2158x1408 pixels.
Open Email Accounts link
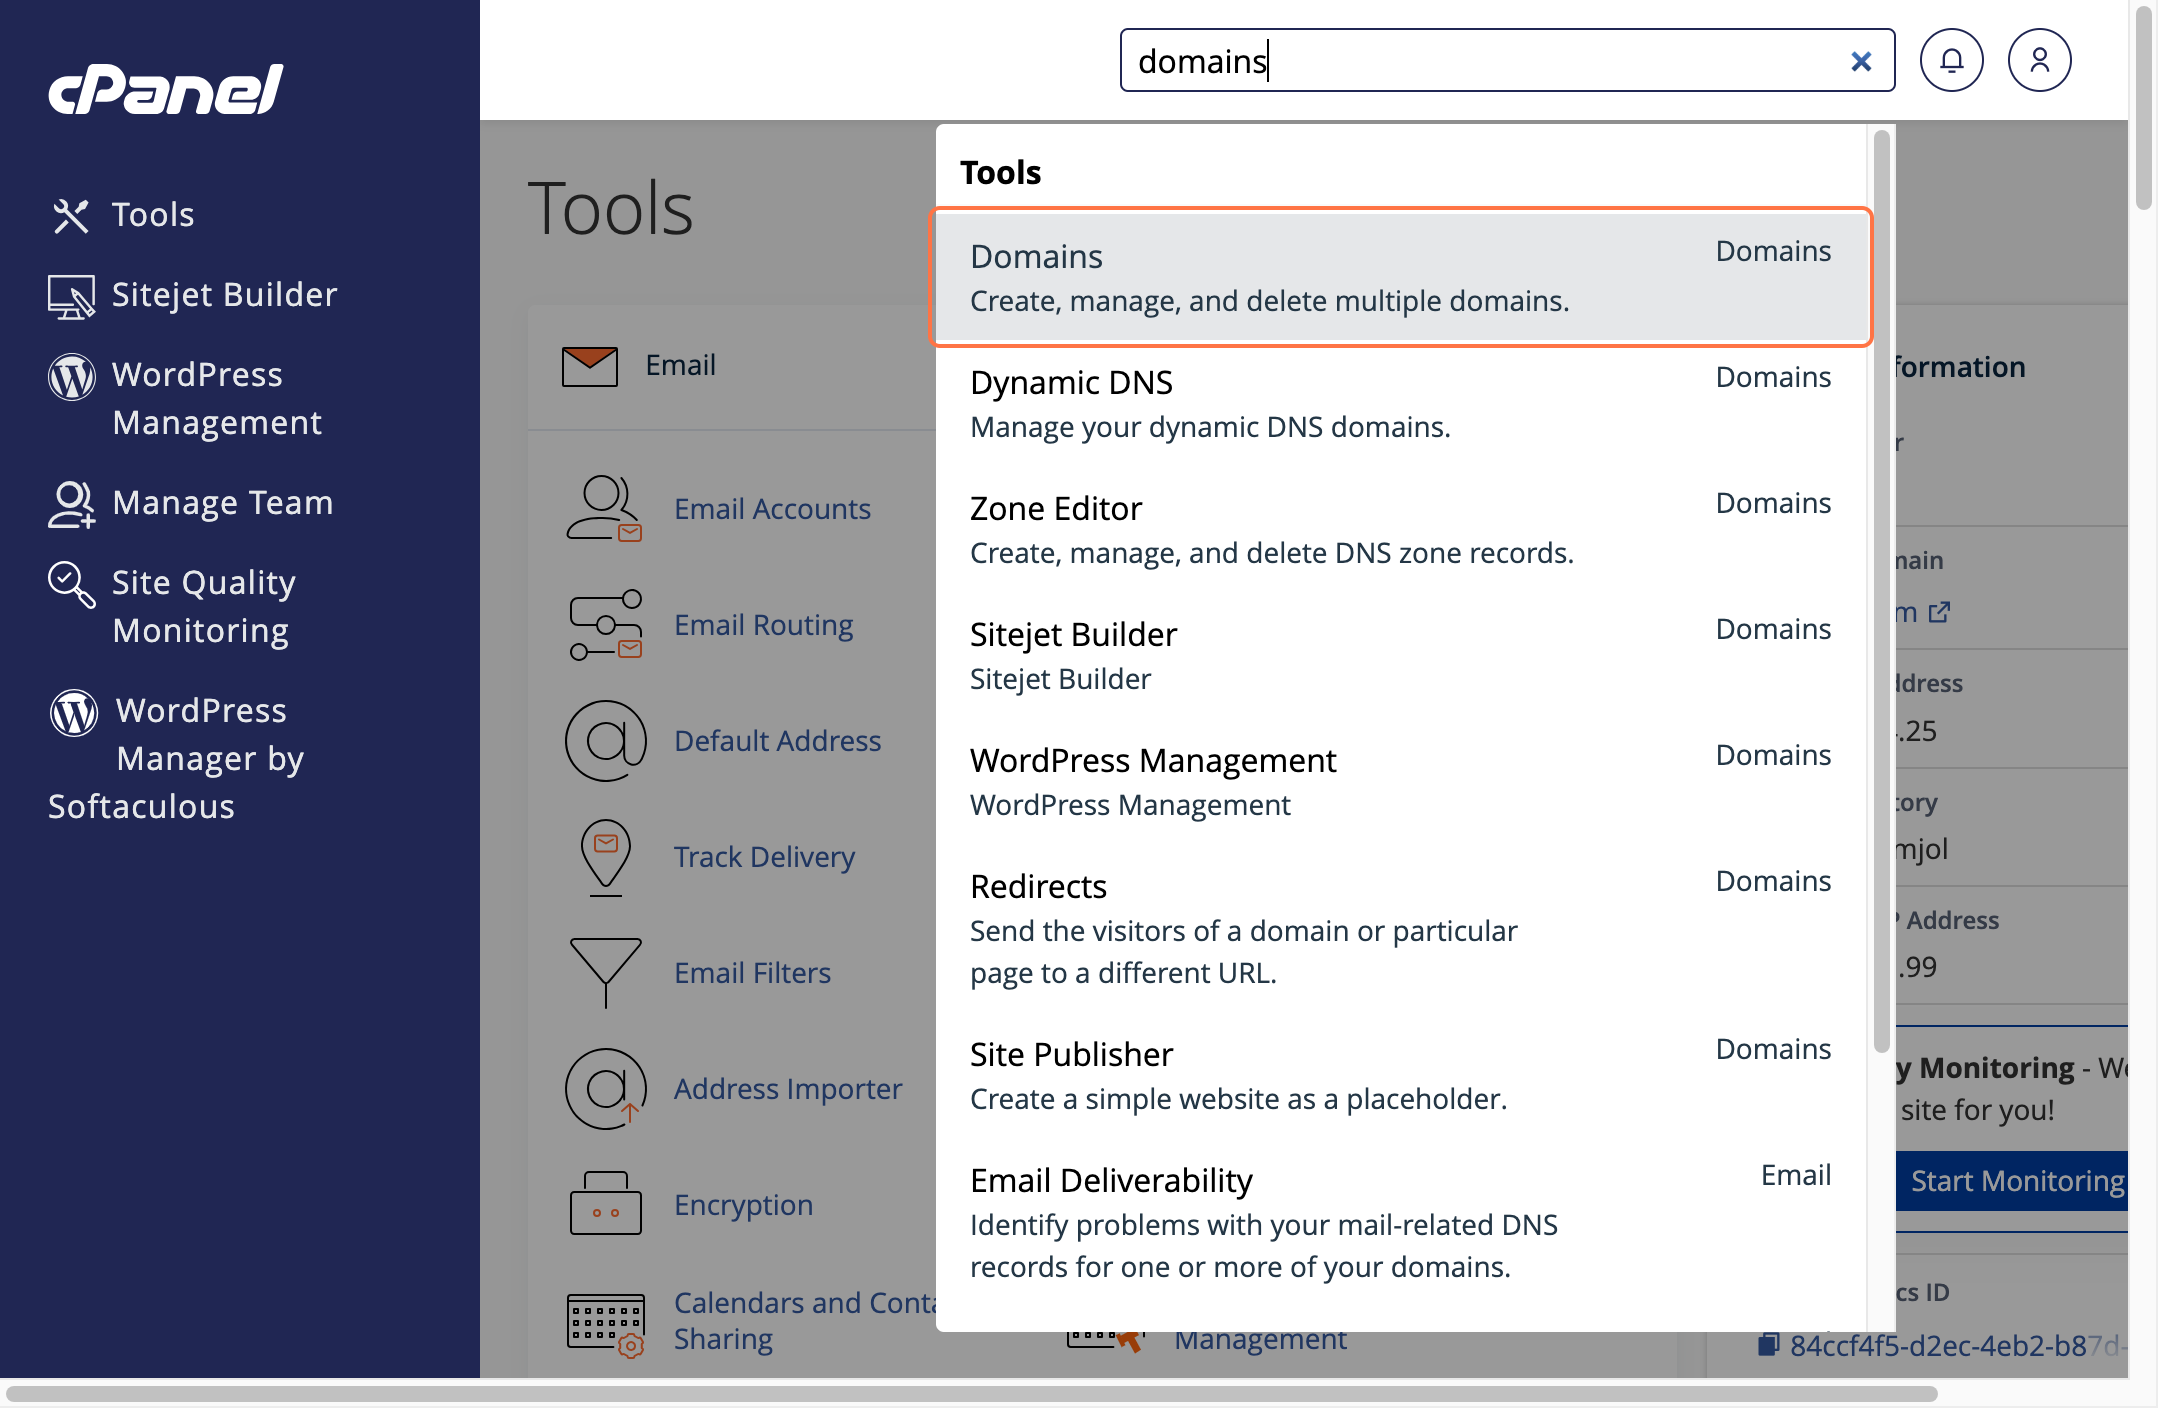772,509
